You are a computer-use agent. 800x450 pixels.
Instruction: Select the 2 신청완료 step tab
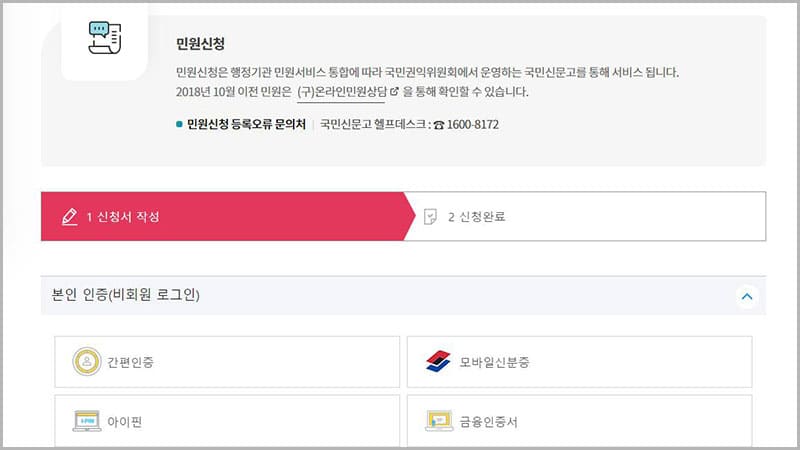pos(590,216)
